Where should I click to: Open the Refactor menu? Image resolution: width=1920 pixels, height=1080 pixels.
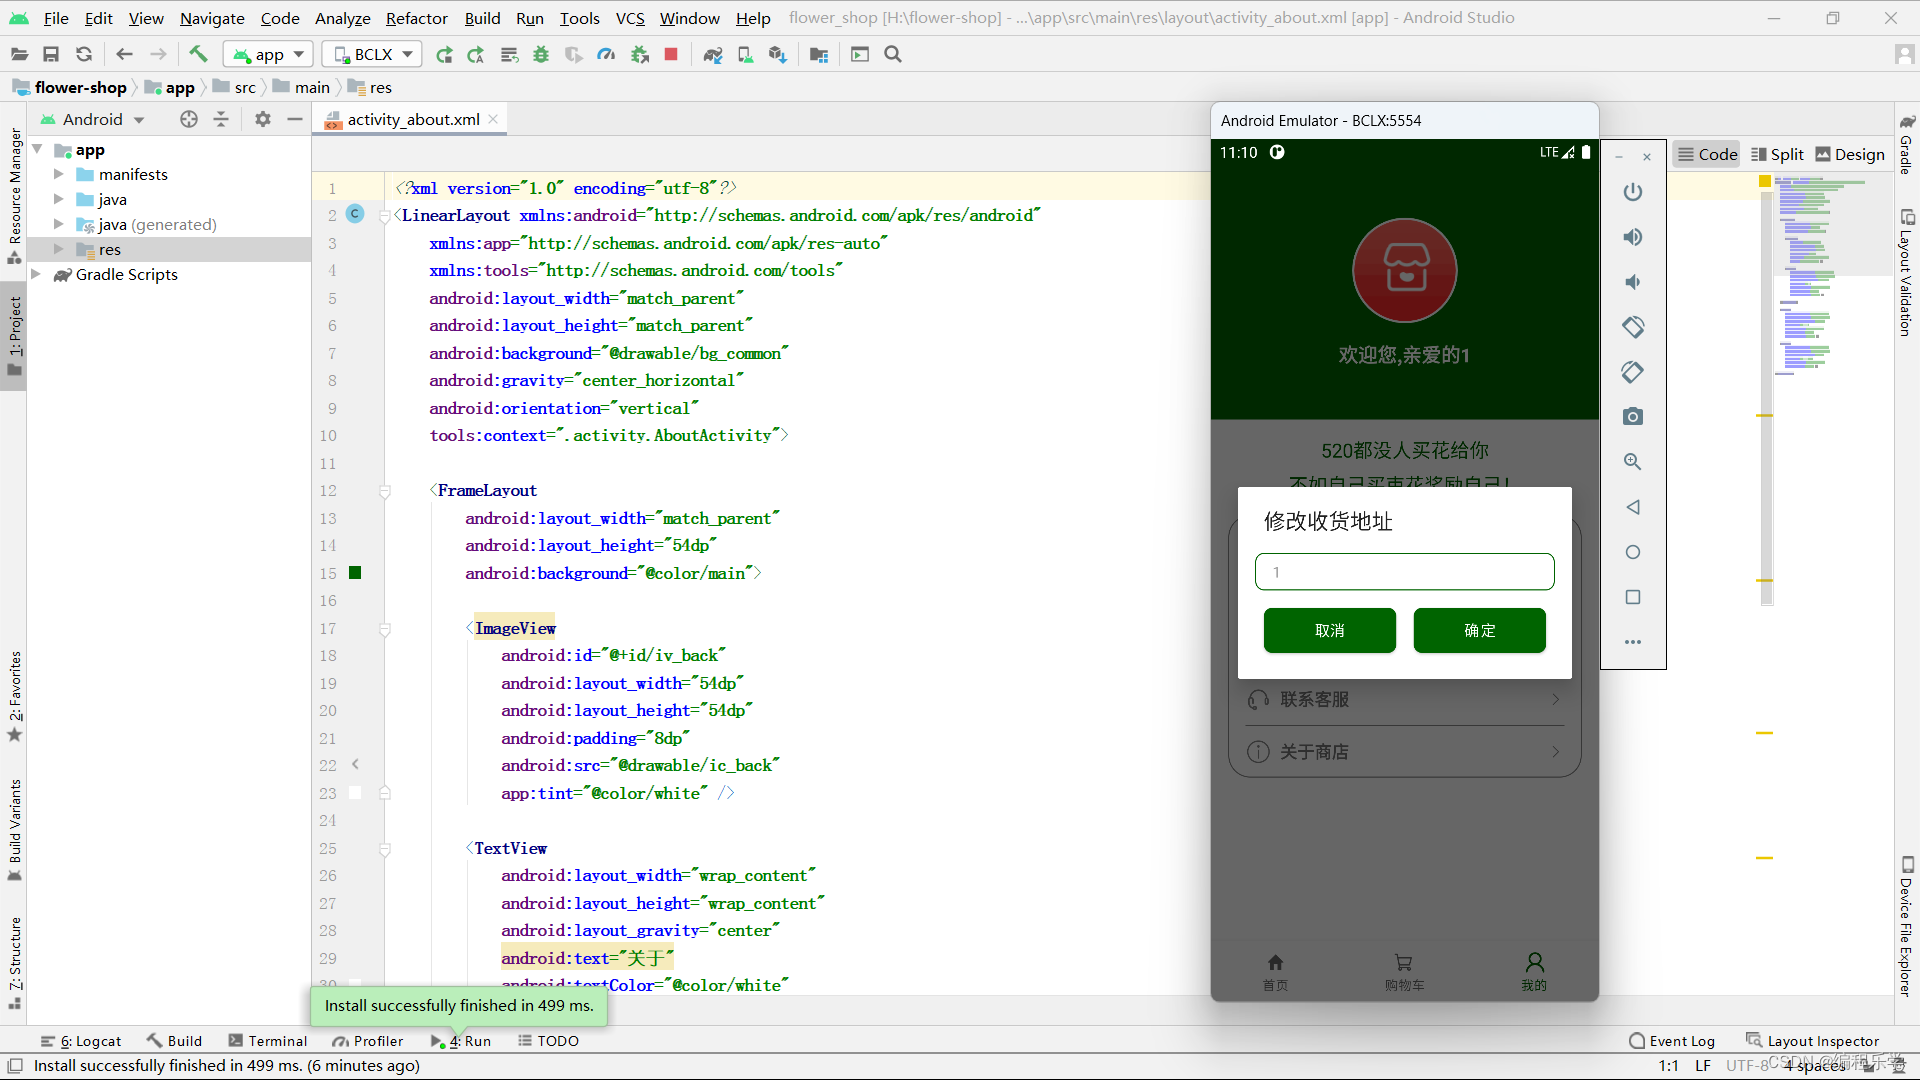point(416,18)
